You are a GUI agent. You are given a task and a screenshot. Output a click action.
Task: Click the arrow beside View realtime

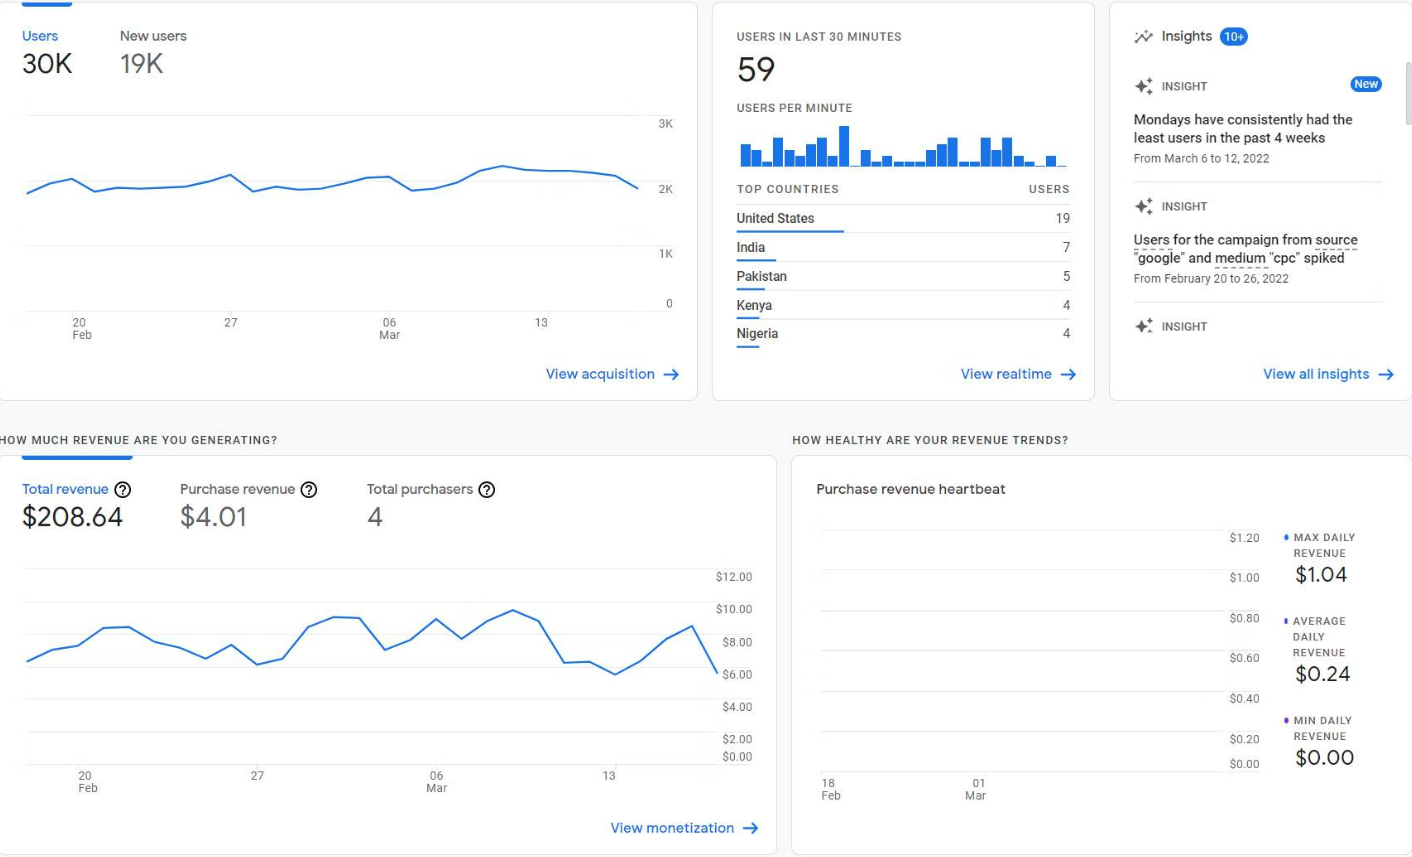click(1068, 374)
